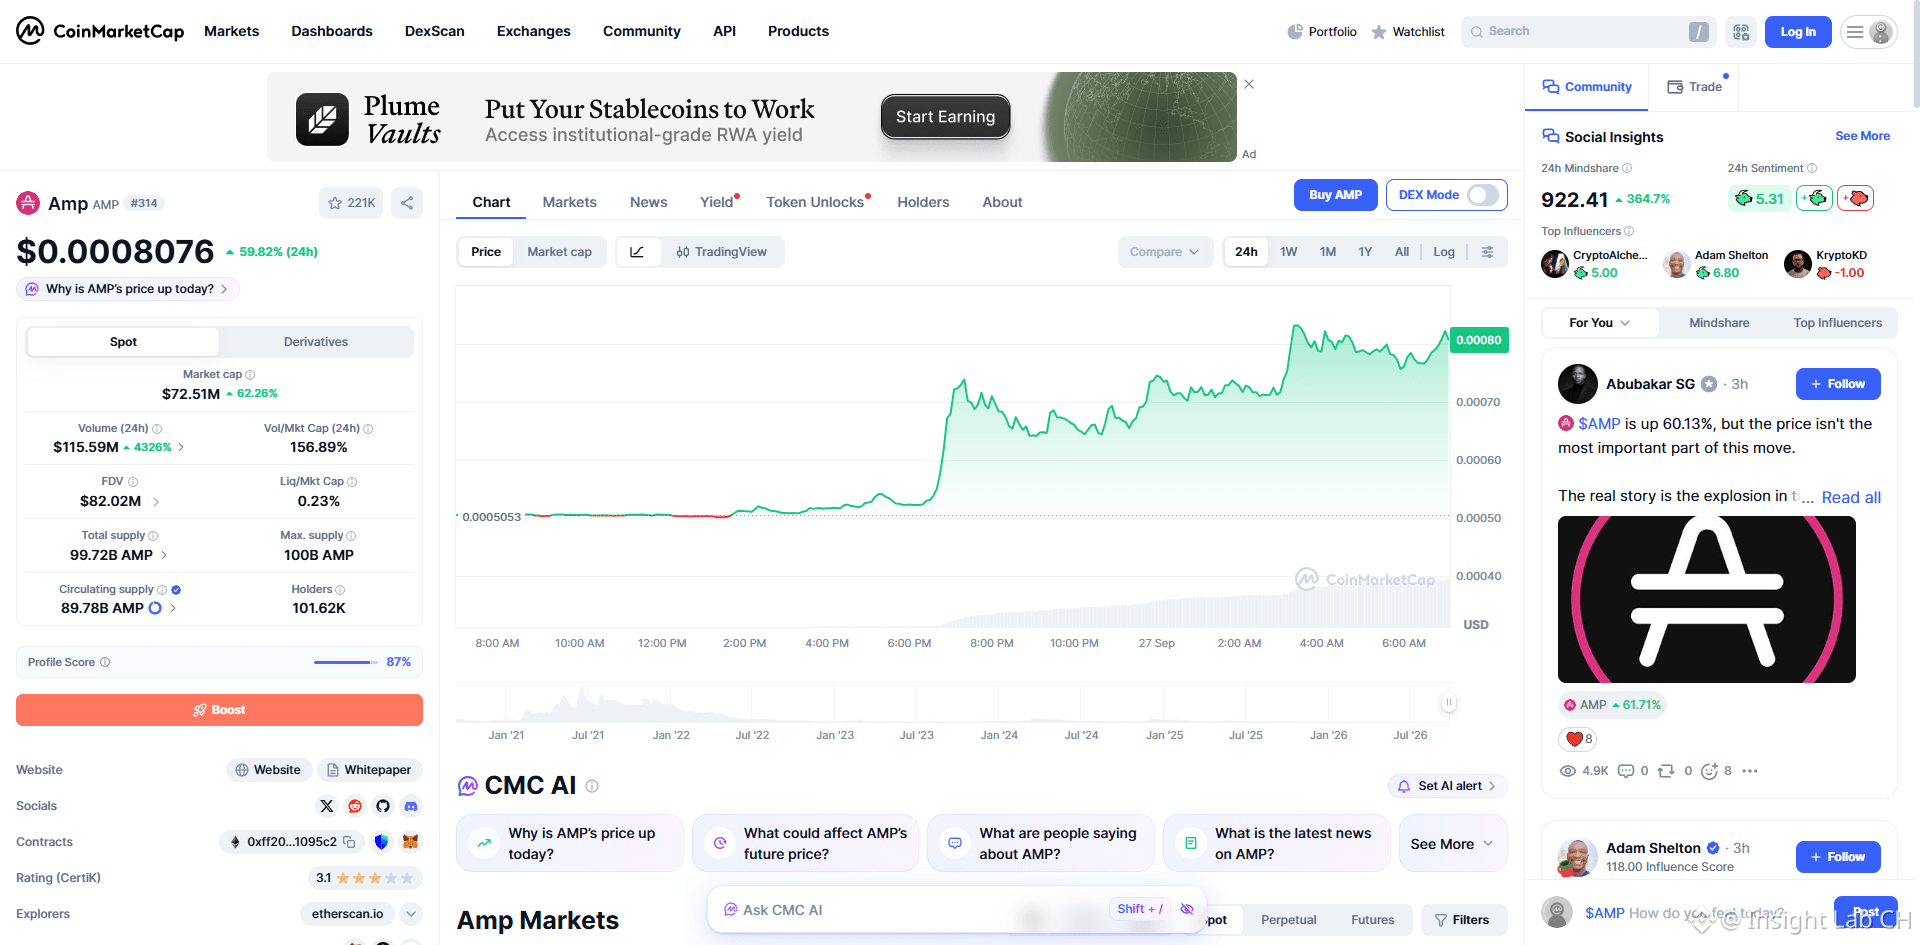
Task: Click the MetaMask fox icon
Action: pos(410,842)
